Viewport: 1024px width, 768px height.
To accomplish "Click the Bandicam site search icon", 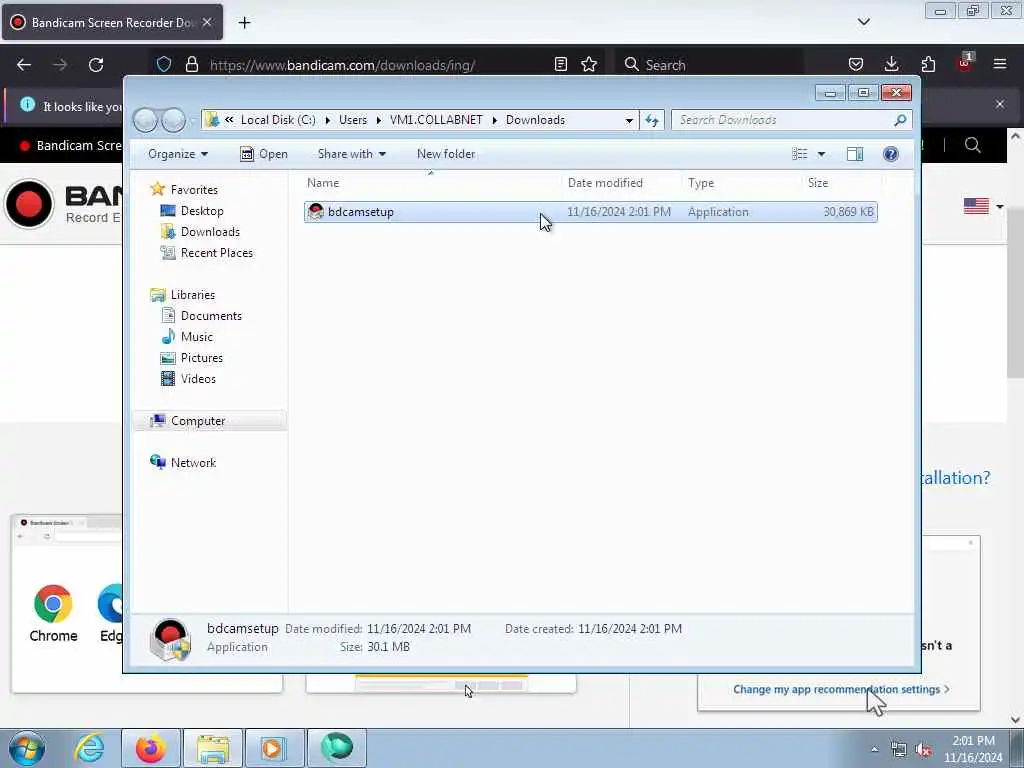I will click(x=972, y=145).
